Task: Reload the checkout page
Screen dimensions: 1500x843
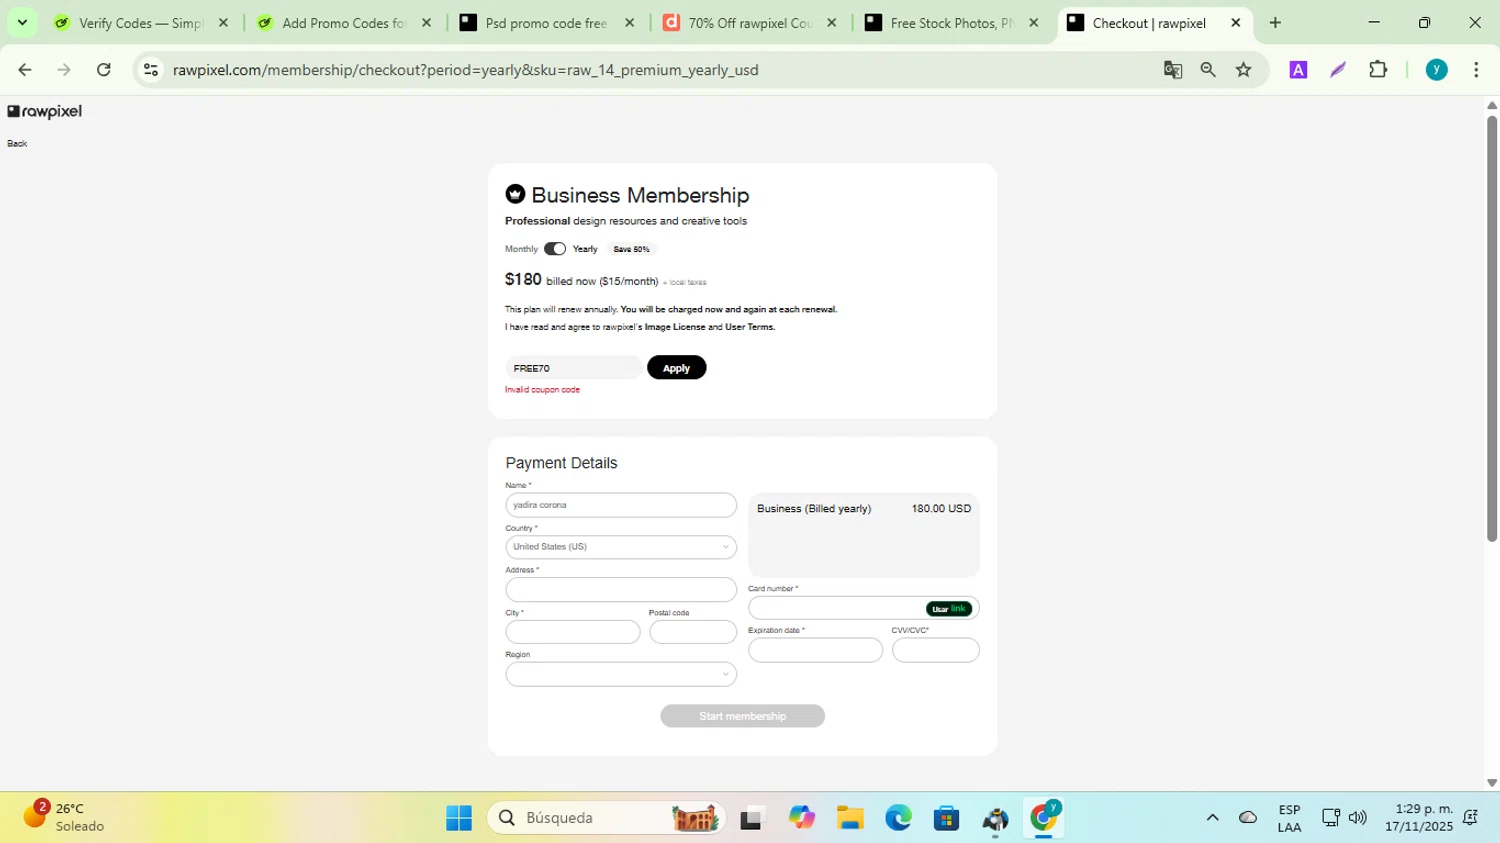Action: (104, 70)
